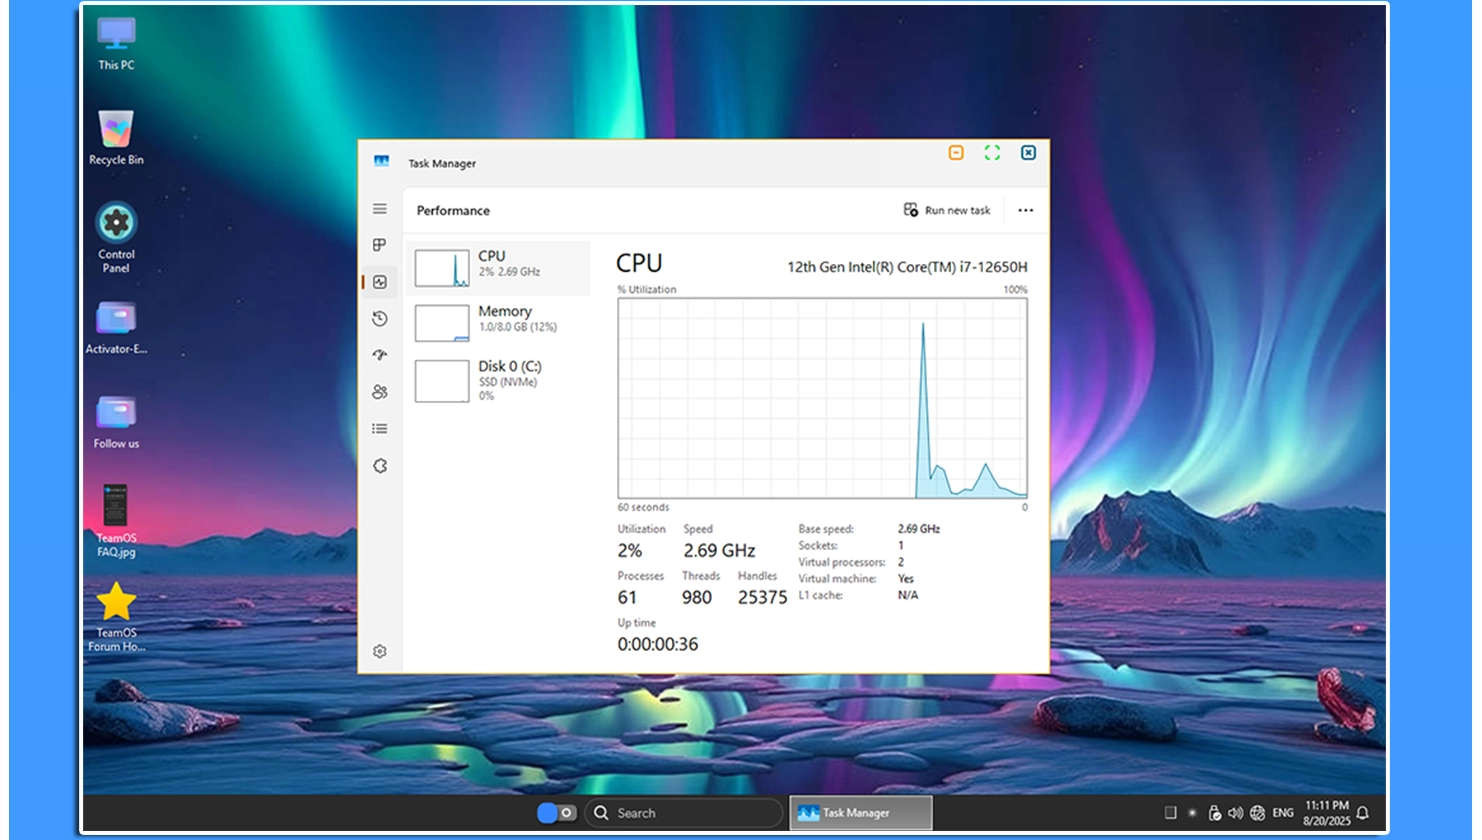Select the Control Panel desktop shortcut
1482x840 pixels.
[116, 237]
